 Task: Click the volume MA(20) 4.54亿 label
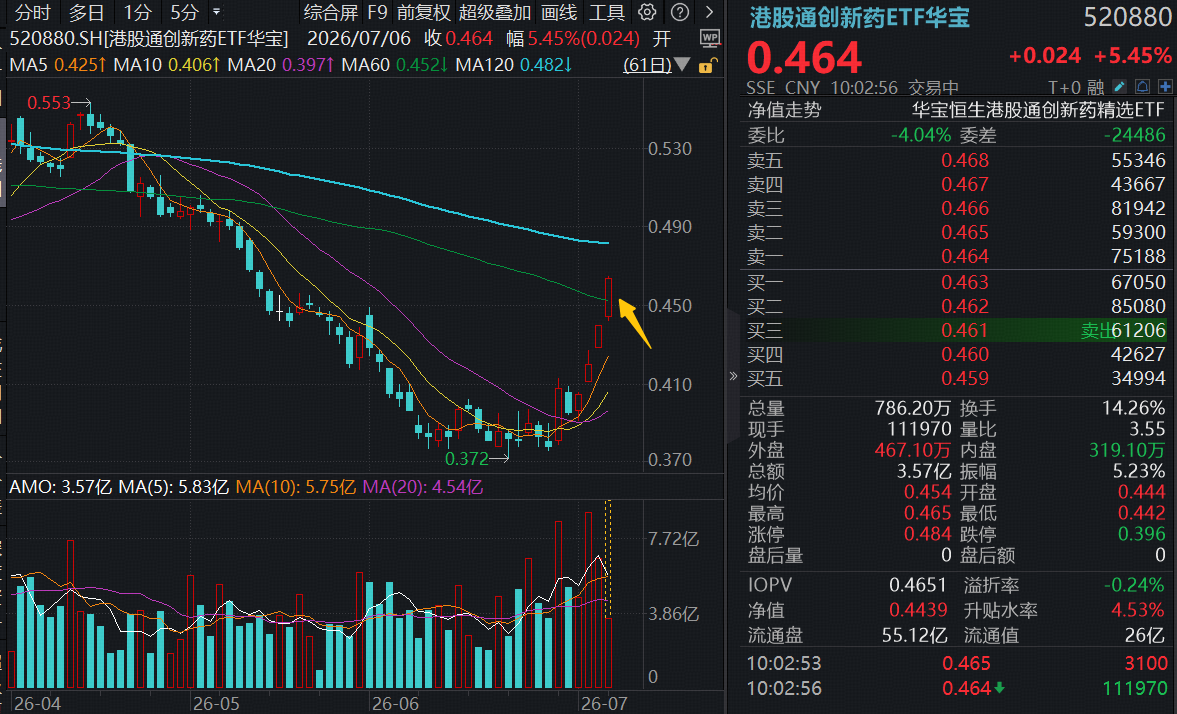(x=423, y=487)
